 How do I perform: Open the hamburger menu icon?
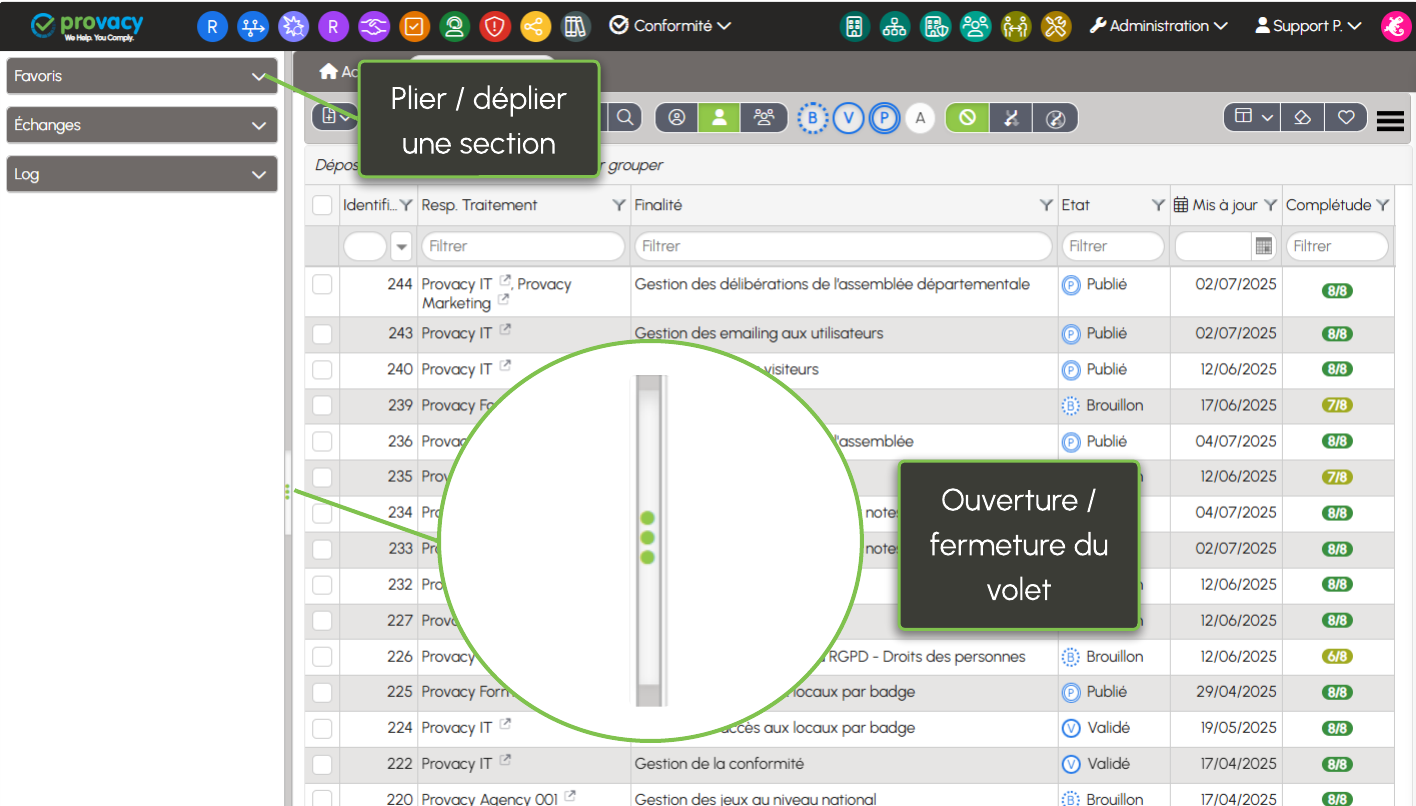coord(1391,120)
